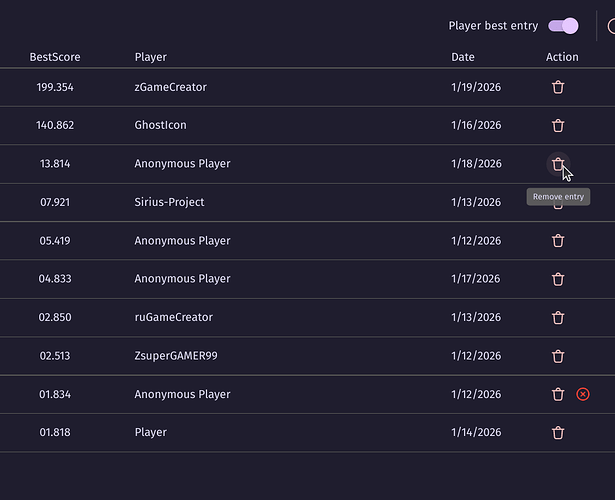
Task: Delete the entry for Player
Action: coord(558,433)
